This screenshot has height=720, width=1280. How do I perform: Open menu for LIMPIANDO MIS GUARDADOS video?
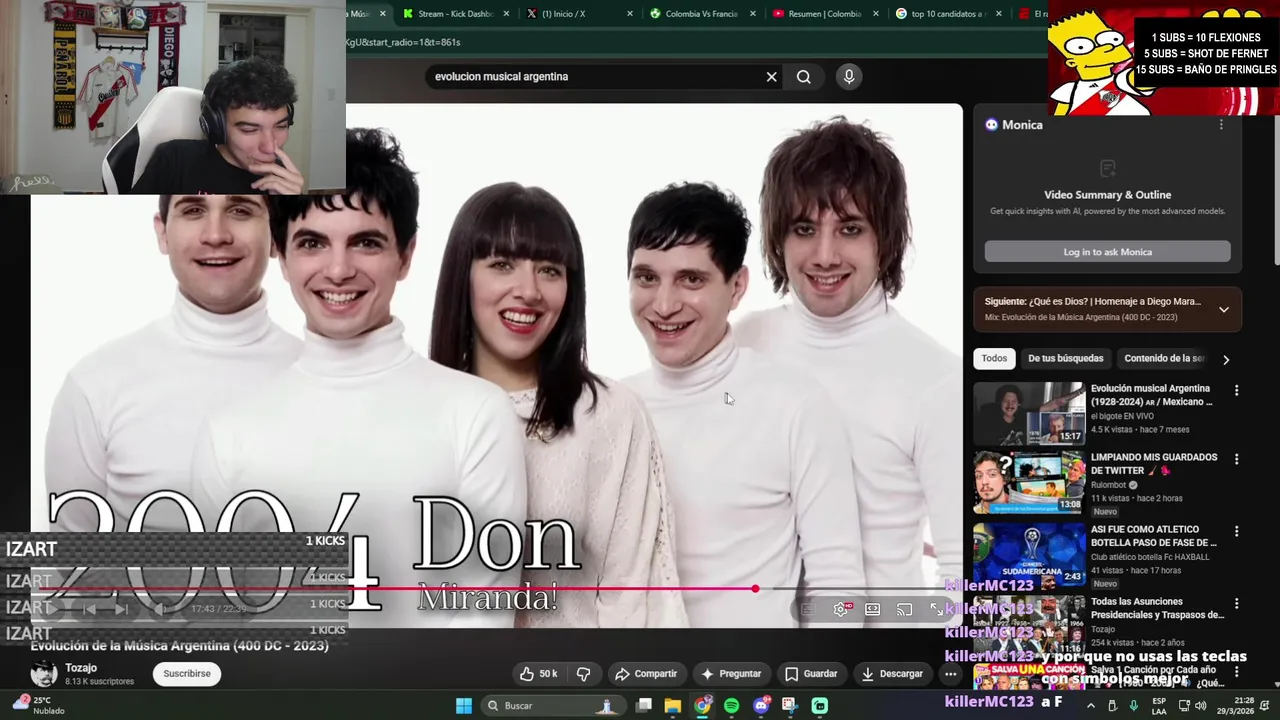[1236, 459]
